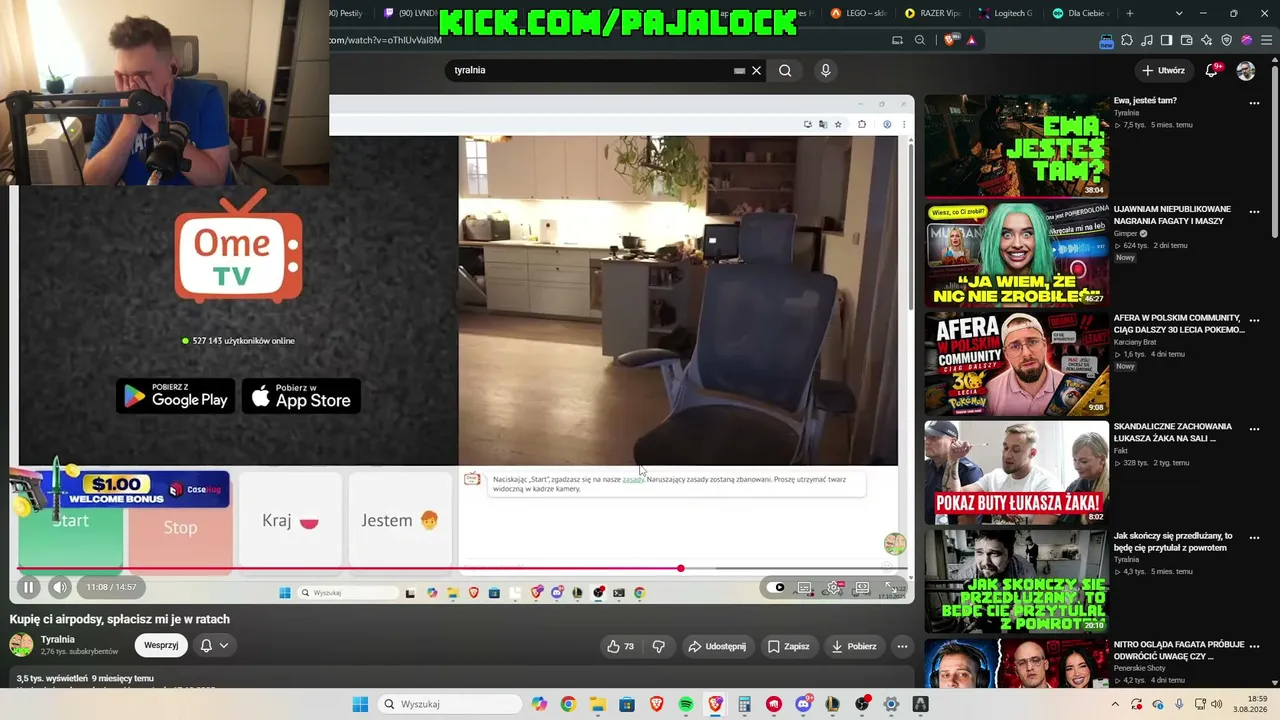Open options for the Łukasz Żak video recommendation
1280x720 pixels.
[1254, 429]
